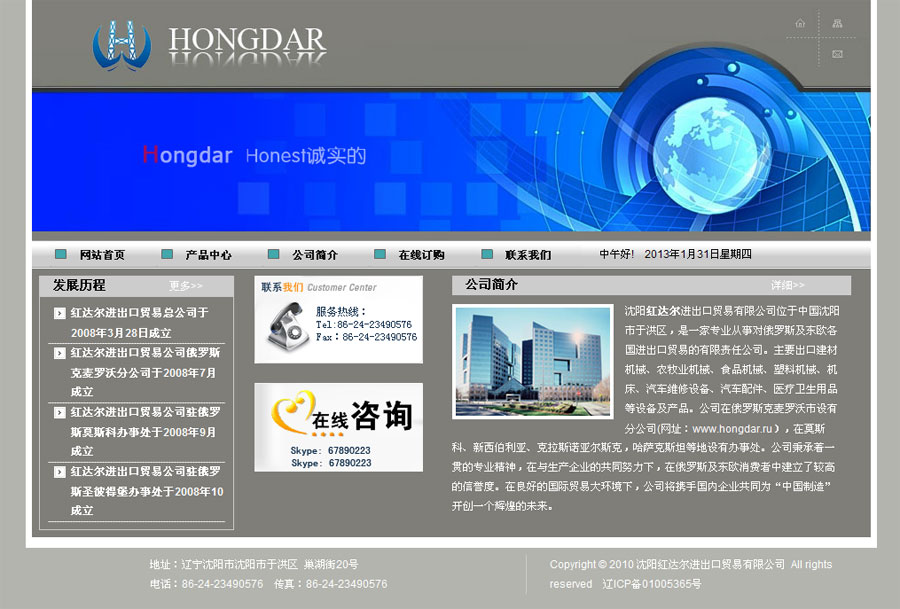Click 详细>> link in 公司简介 panel
The width and height of the screenshot is (900, 609).
[787, 285]
